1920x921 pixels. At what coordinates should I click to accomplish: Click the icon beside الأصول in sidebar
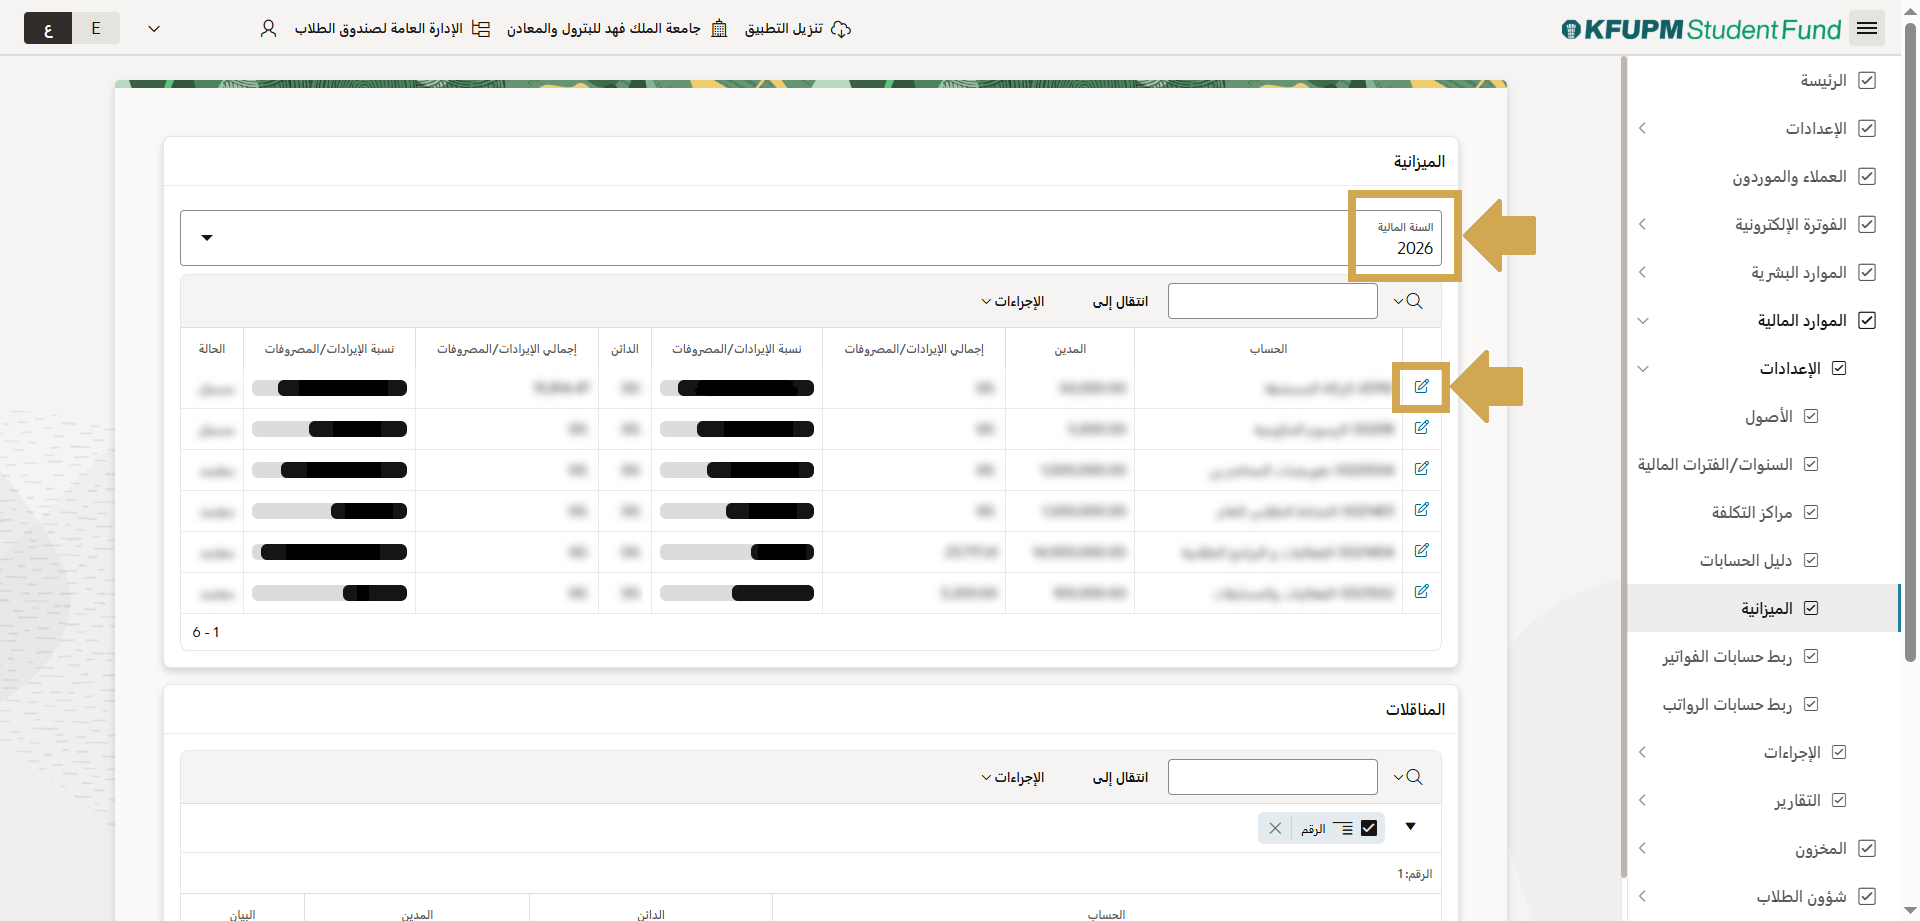click(x=1811, y=416)
